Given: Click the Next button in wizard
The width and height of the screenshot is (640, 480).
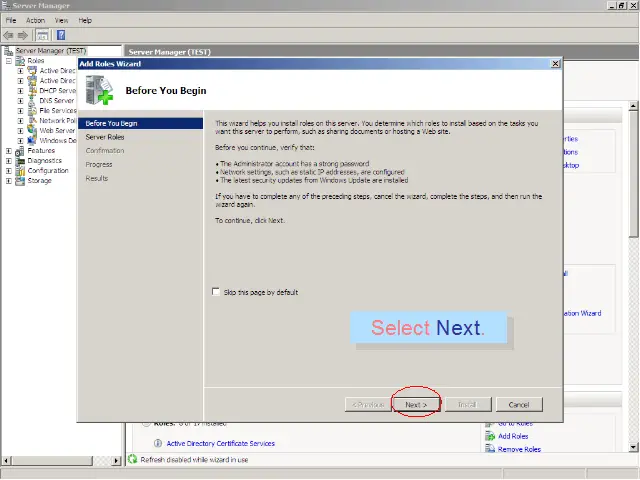Looking at the screenshot, I should point(415,405).
